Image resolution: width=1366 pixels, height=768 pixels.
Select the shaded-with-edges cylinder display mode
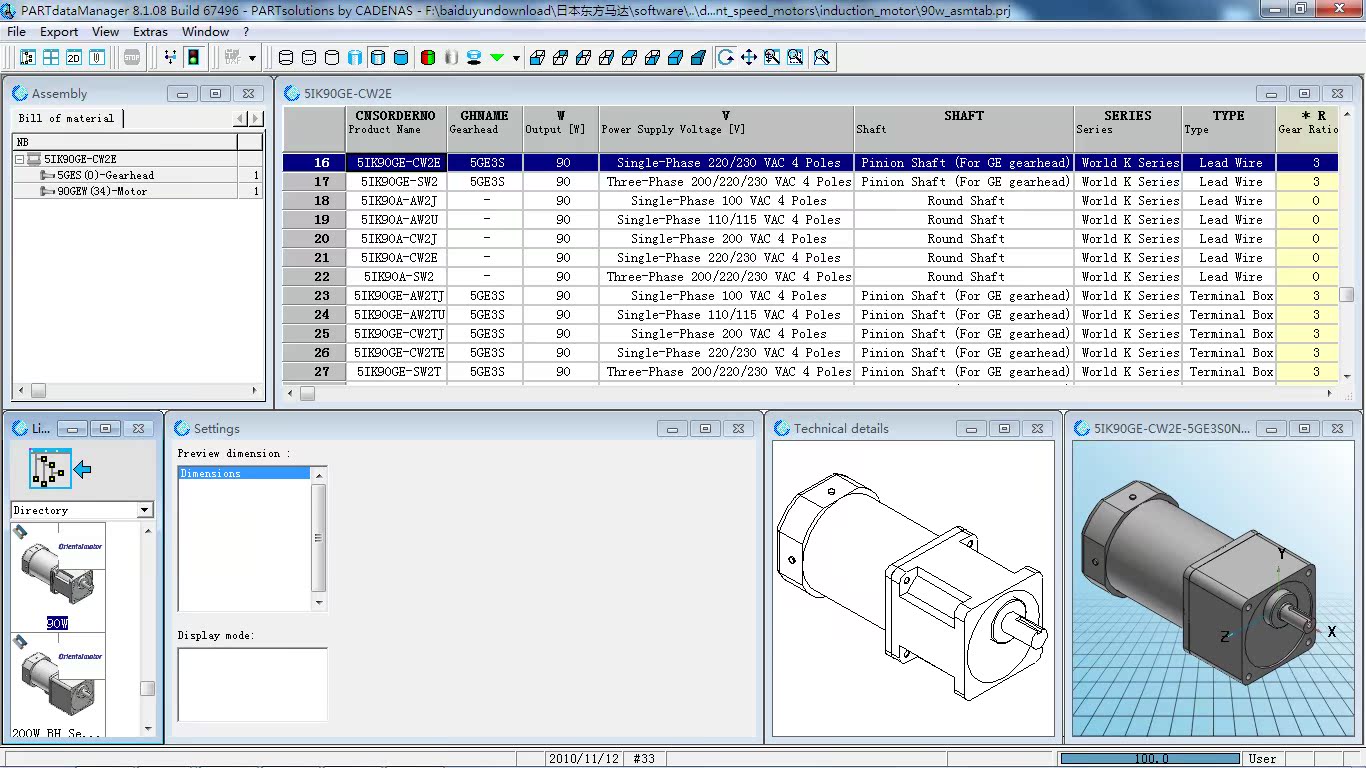coord(378,58)
